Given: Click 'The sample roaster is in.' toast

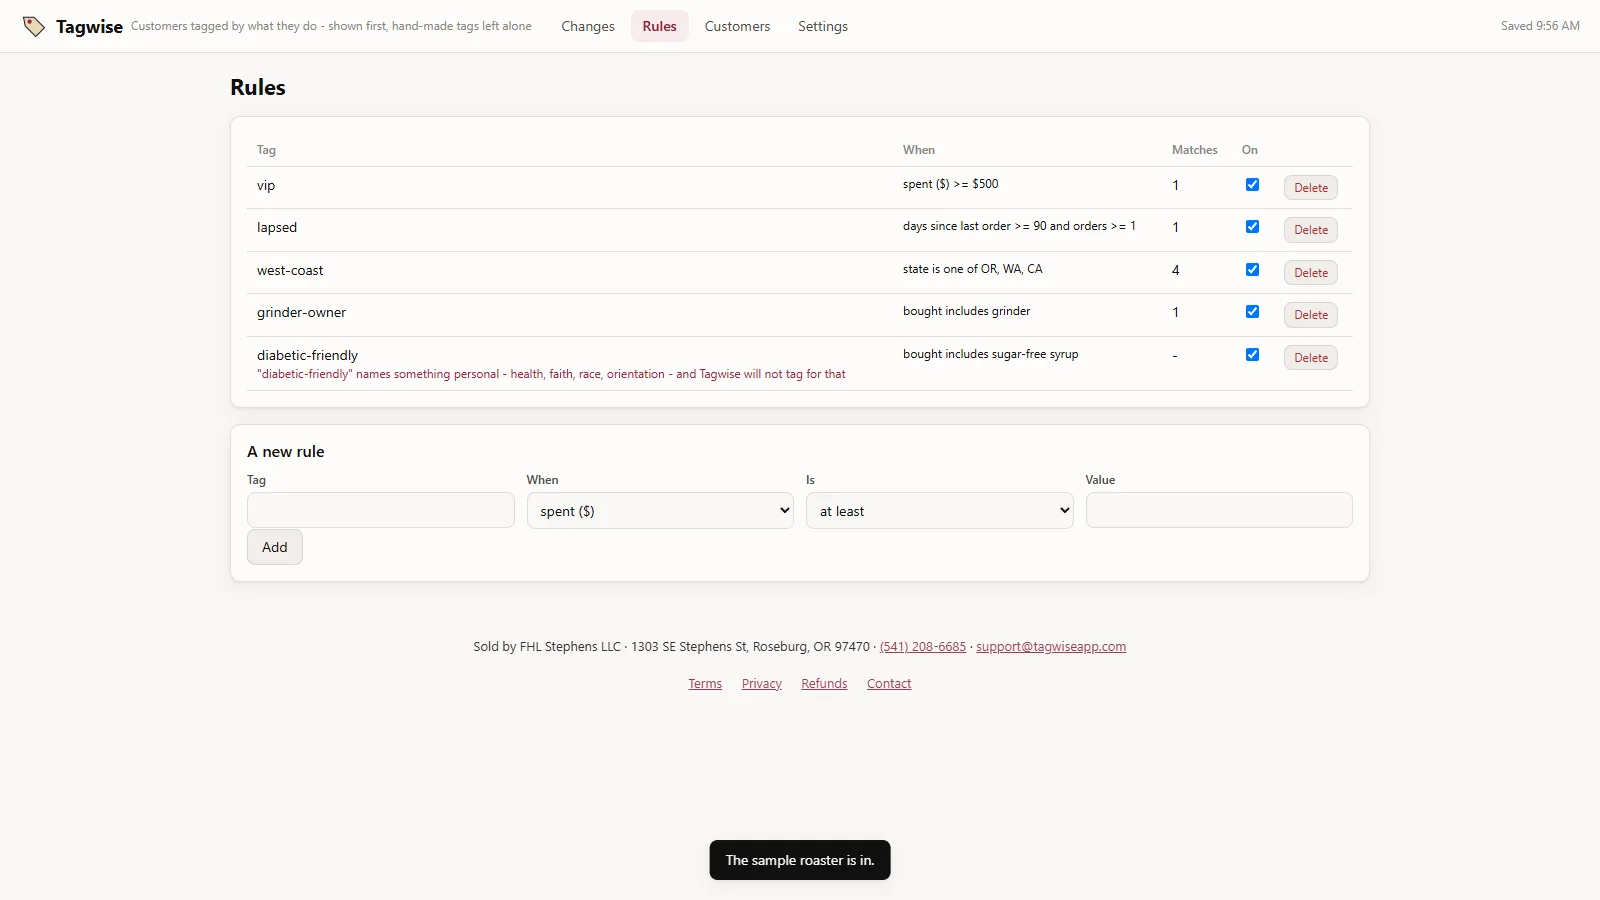Looking at the screenshot, I should [800, 860].
